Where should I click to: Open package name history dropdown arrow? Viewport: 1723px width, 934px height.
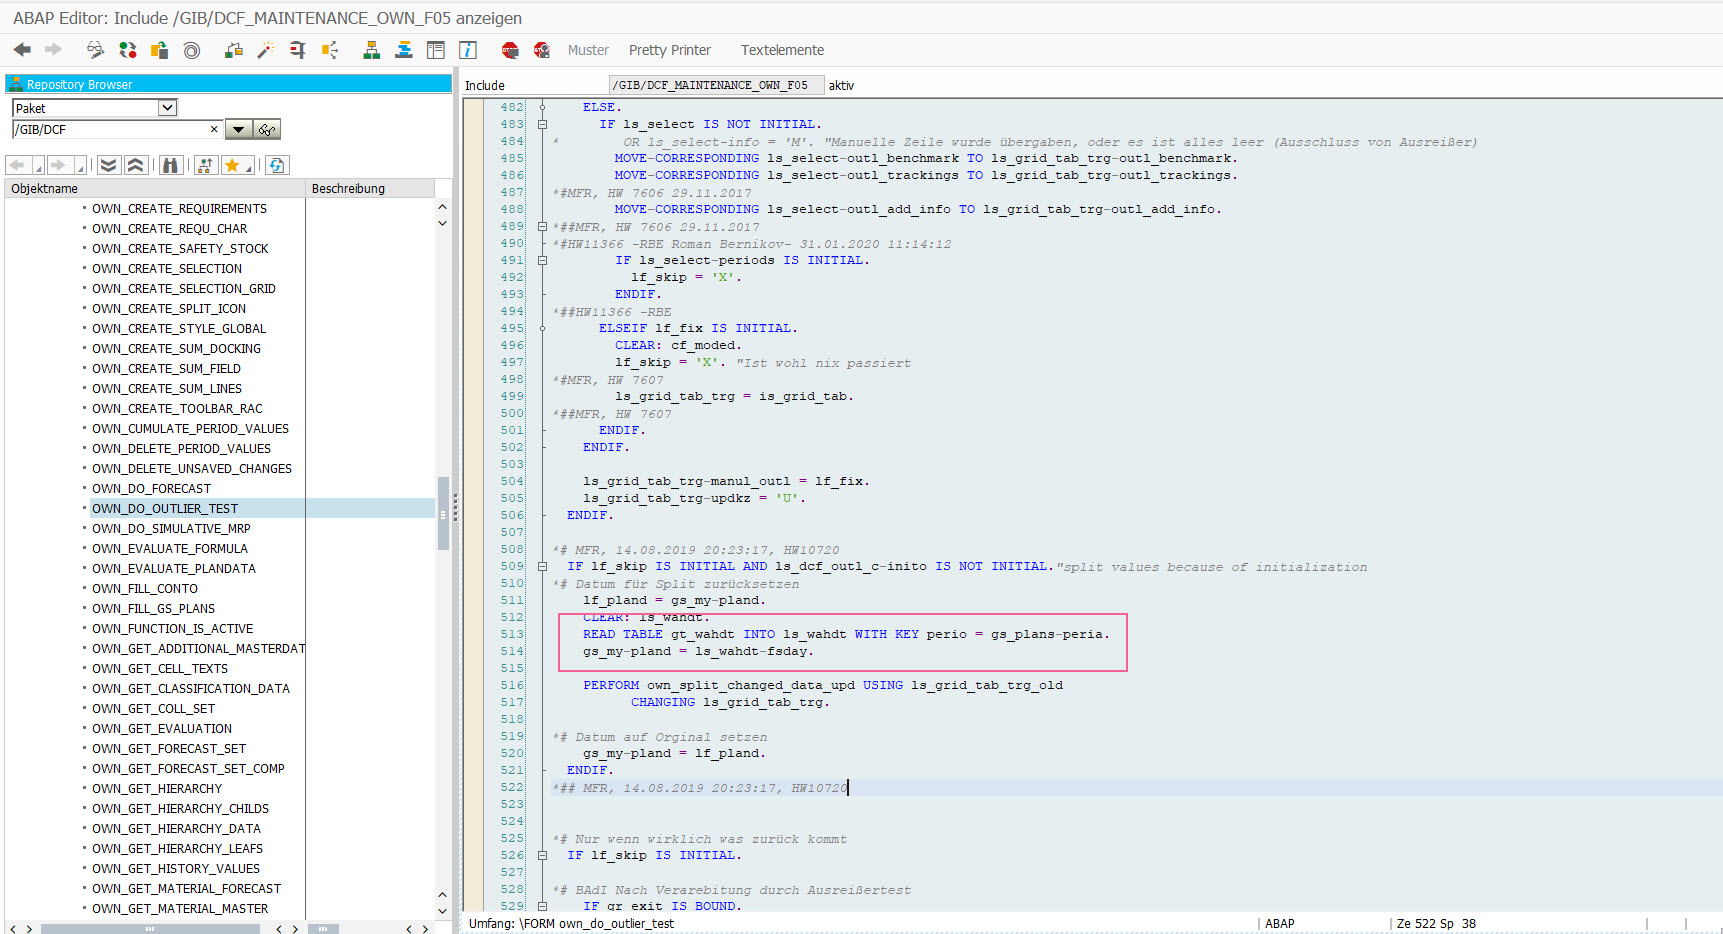tap(238, 130)
